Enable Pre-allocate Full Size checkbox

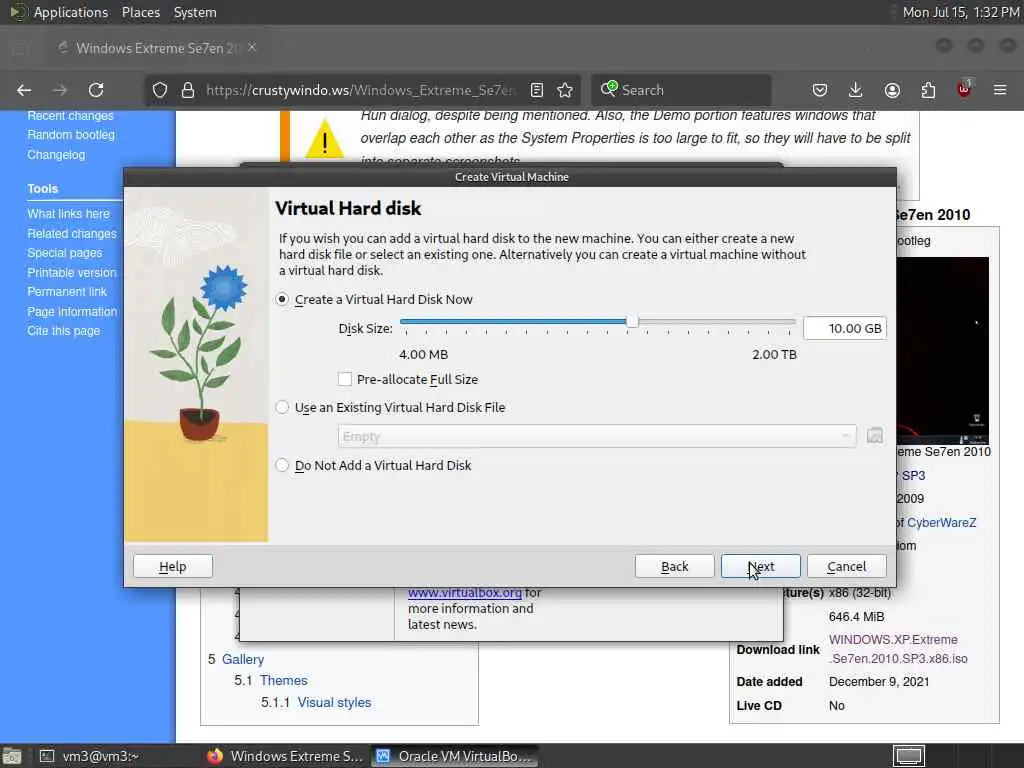point(345,379)
